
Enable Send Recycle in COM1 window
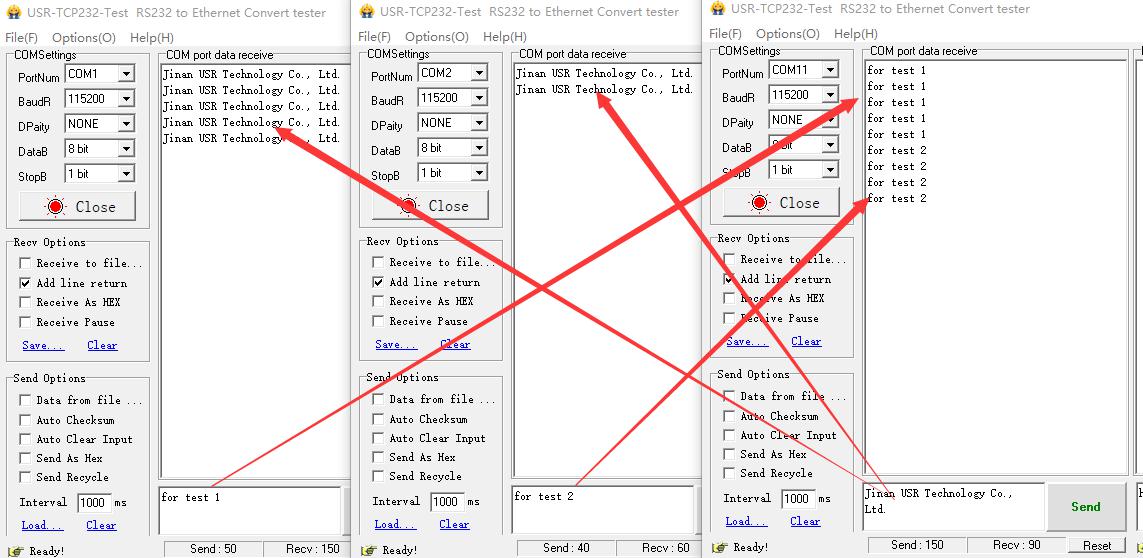click(26, 478)
